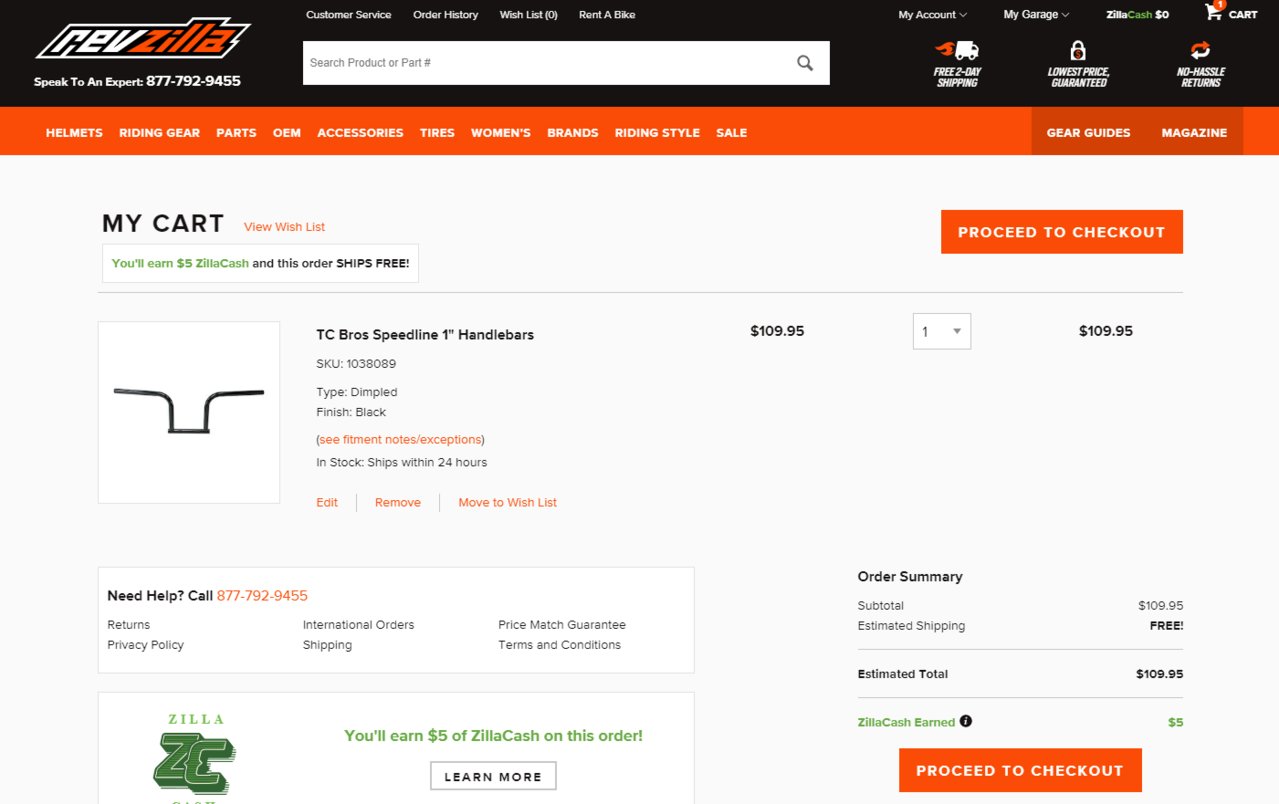
Task: Open the My Account dropdown
Action: (x=932, y=15)
